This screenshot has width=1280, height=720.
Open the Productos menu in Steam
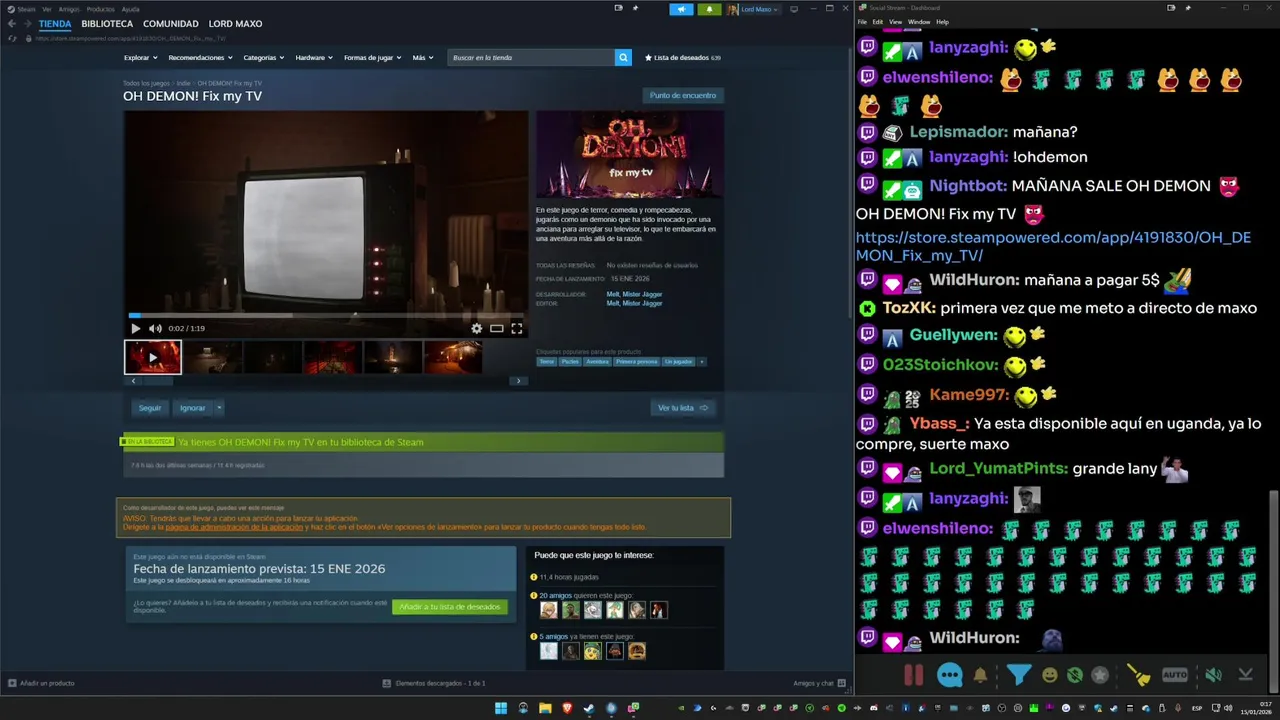[x=100, y=9]
